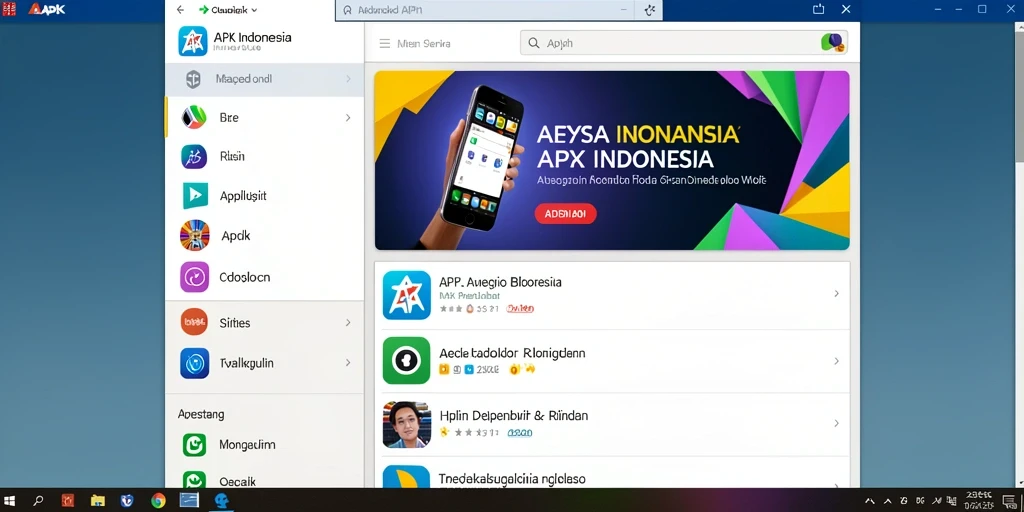
Task: Click the Mien Serira menu label
Action: (x=424, y=44)
